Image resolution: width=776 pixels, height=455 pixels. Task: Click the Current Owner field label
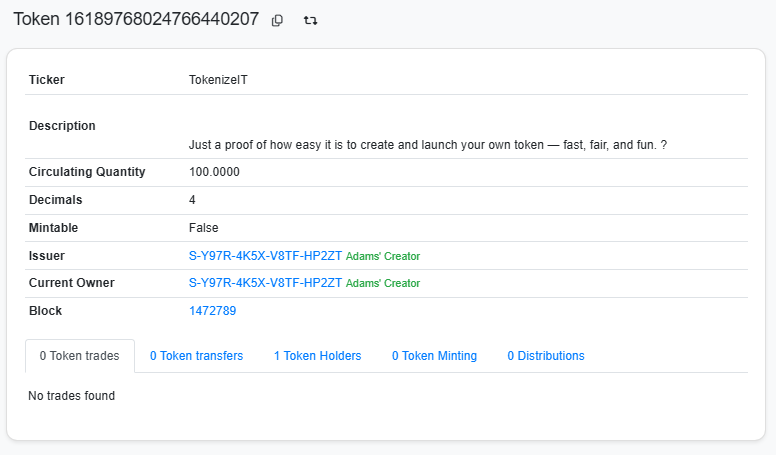72,283
